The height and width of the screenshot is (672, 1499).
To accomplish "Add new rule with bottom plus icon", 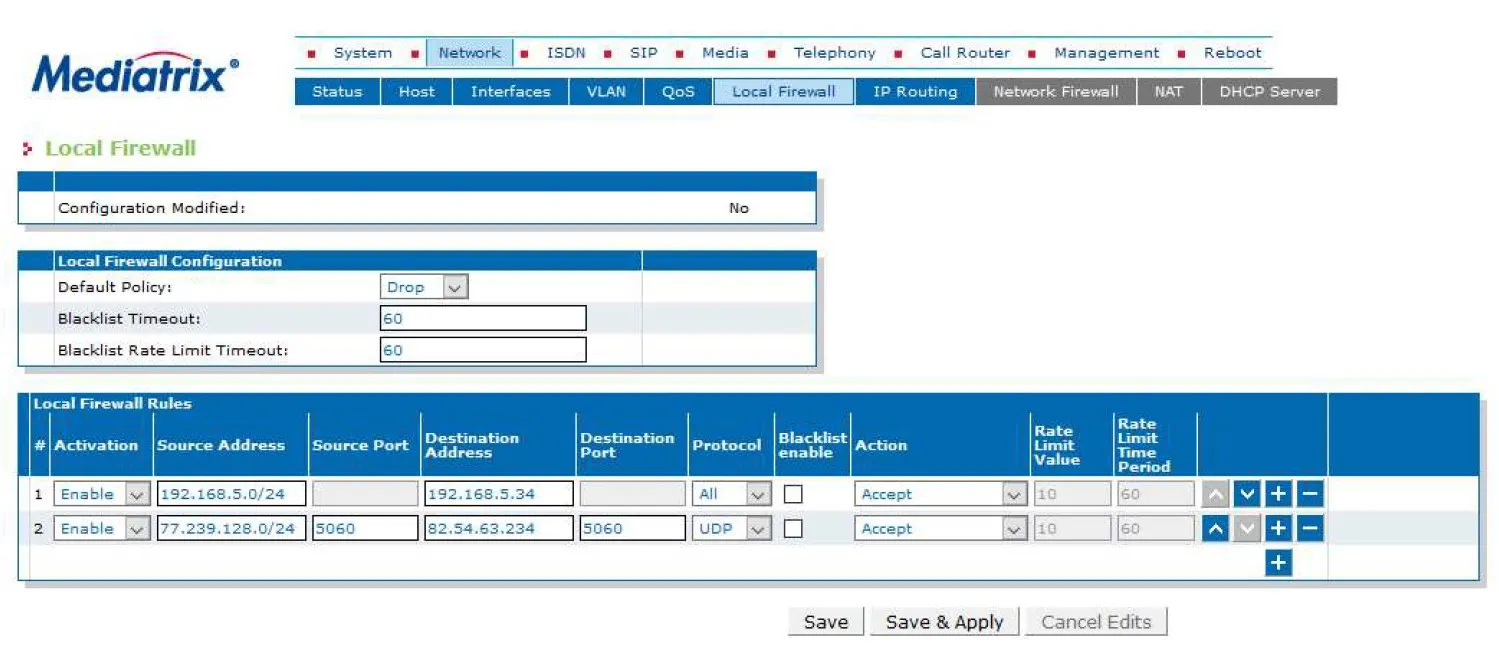I will [1278, 563].
